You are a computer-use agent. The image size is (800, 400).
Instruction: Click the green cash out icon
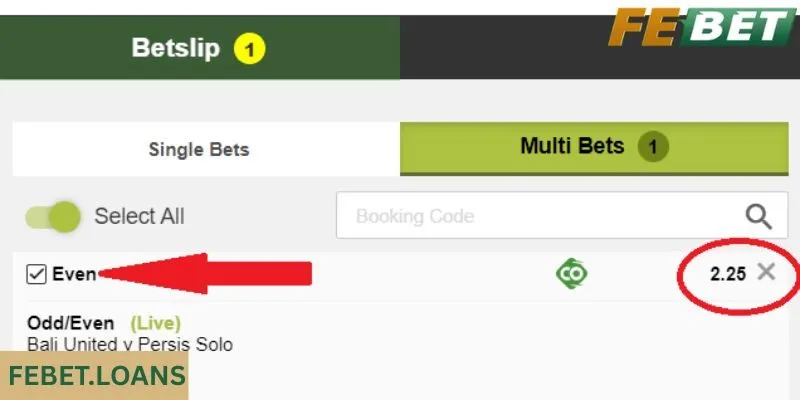[571, 273]
